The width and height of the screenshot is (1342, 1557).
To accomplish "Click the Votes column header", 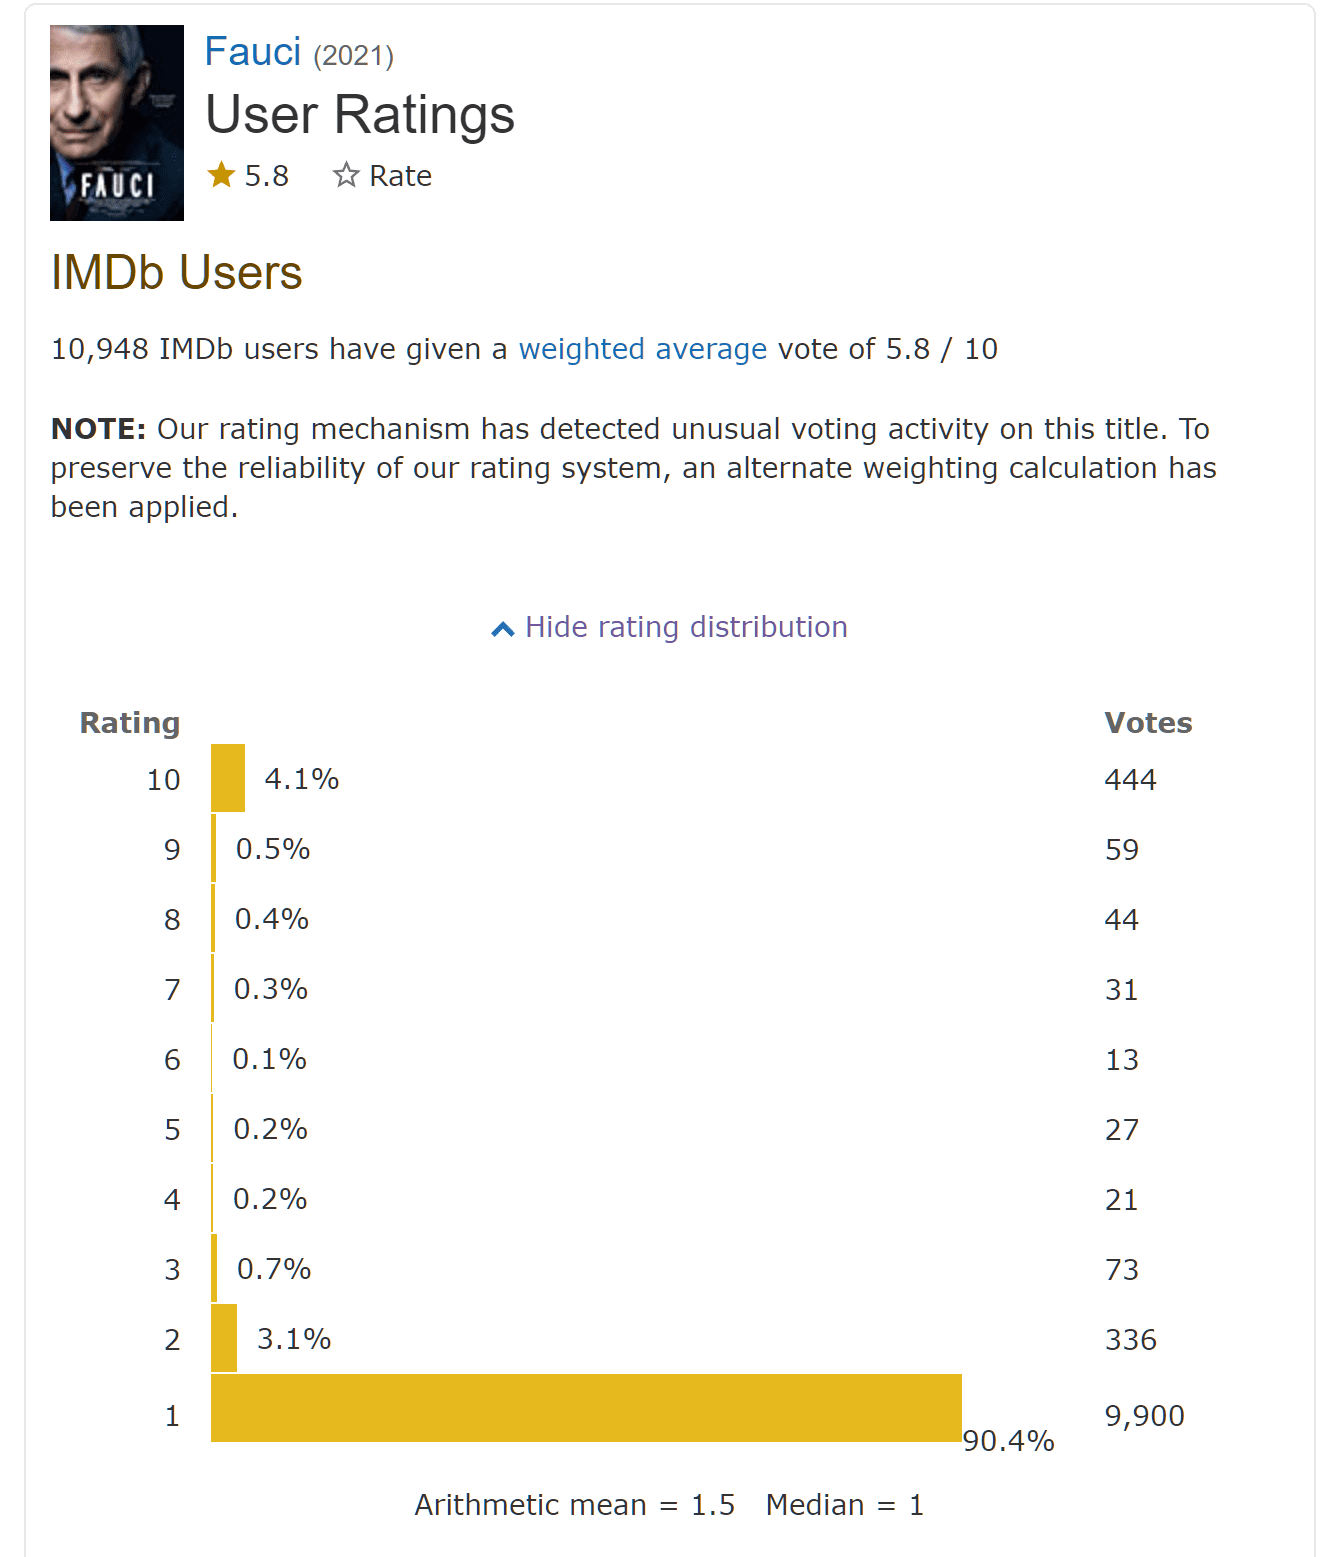I will tap(1148, 723).
